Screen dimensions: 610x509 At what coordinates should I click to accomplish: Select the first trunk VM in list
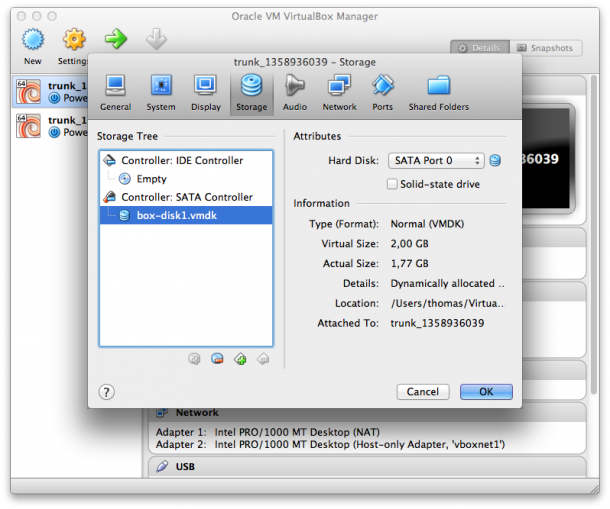click(x=51, y=92)
